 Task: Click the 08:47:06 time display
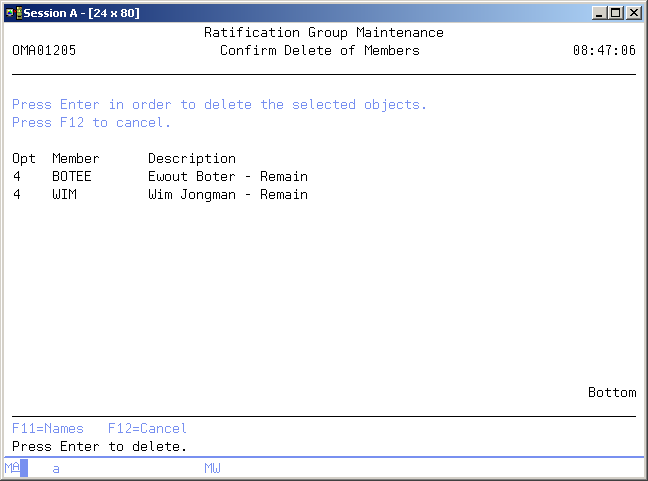604,50
